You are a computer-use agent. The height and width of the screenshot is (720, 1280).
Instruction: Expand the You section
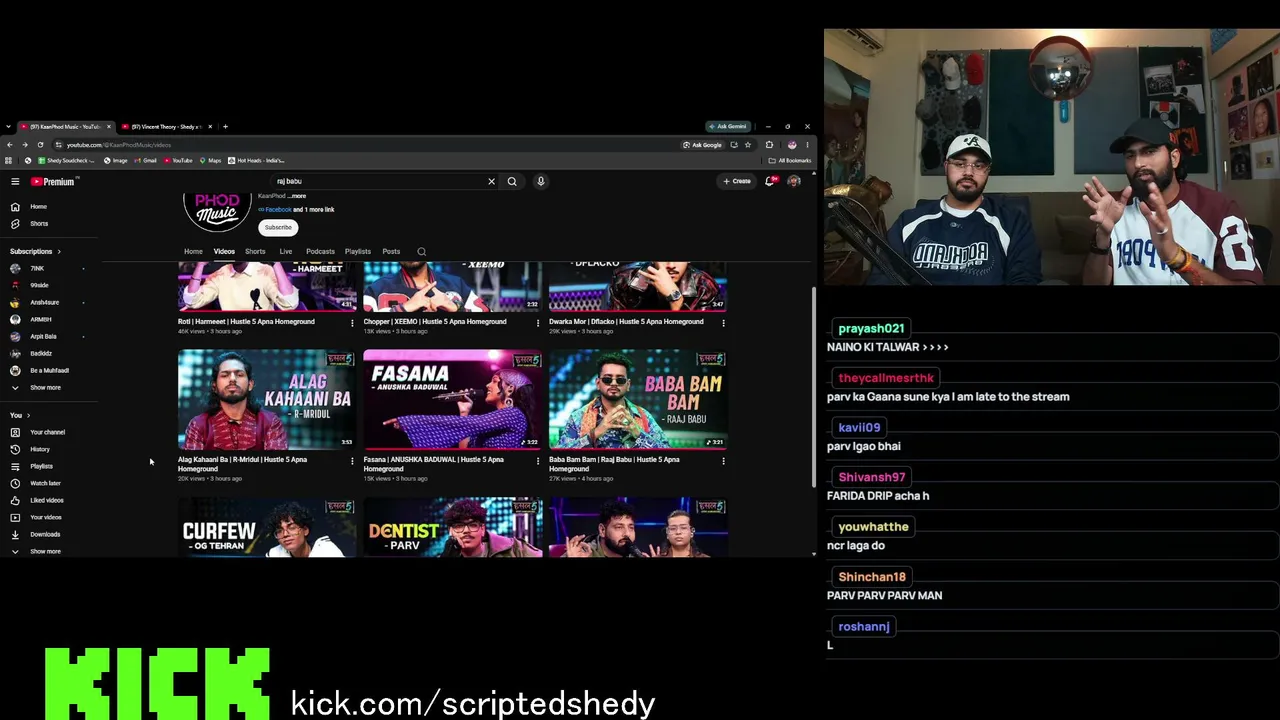pos(20,415)
